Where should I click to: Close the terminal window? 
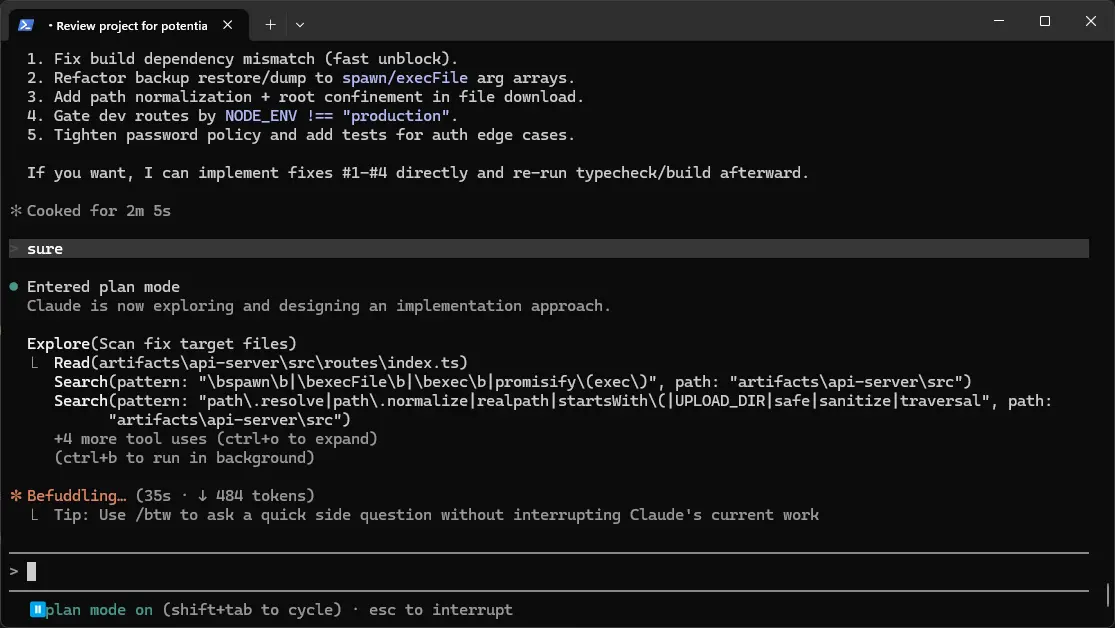point(1091,21)
